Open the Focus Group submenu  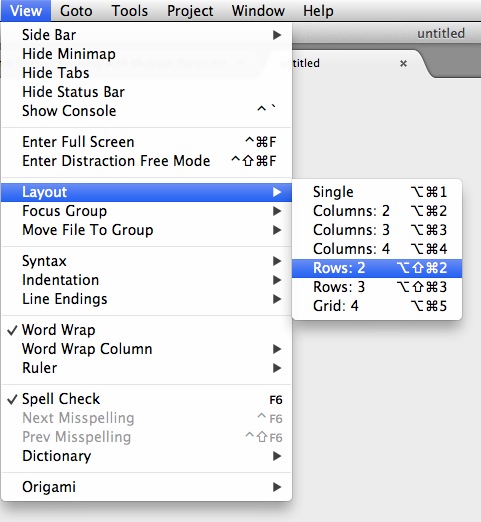click(x=146, y=211)
